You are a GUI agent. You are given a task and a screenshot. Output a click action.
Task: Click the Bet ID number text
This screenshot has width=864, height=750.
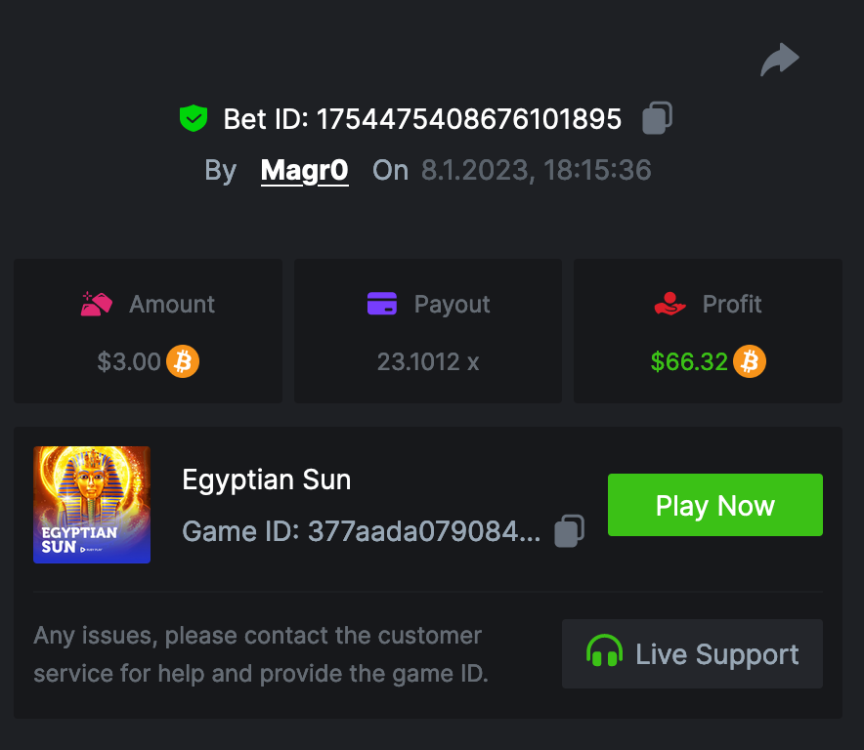(469, 120)
